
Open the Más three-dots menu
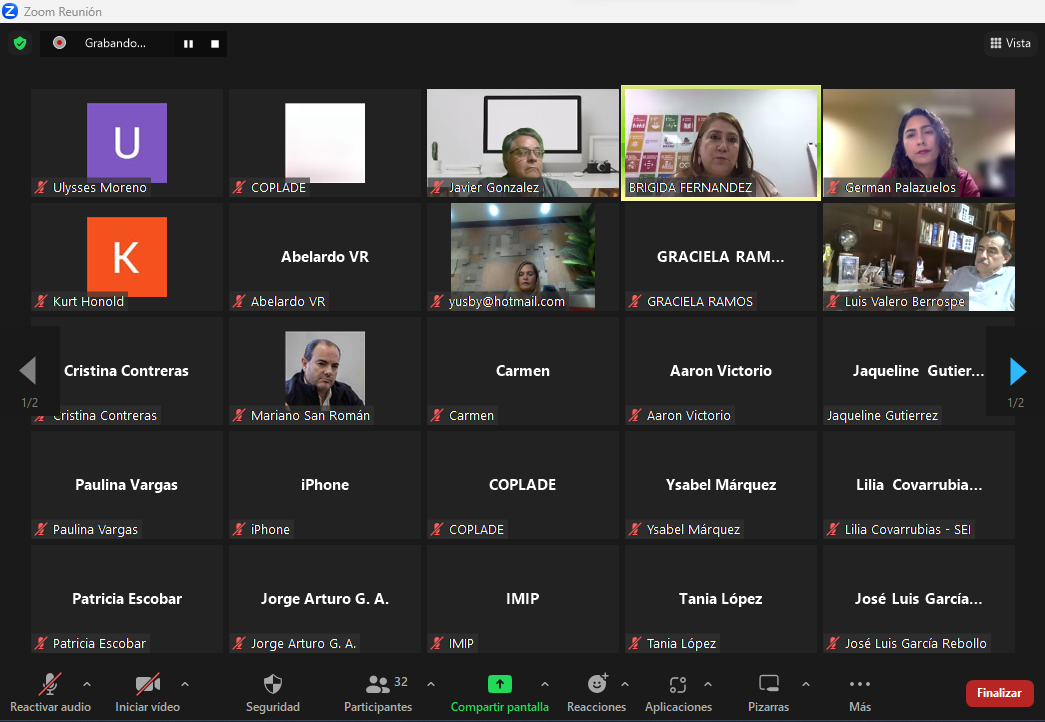pos(859,685)
